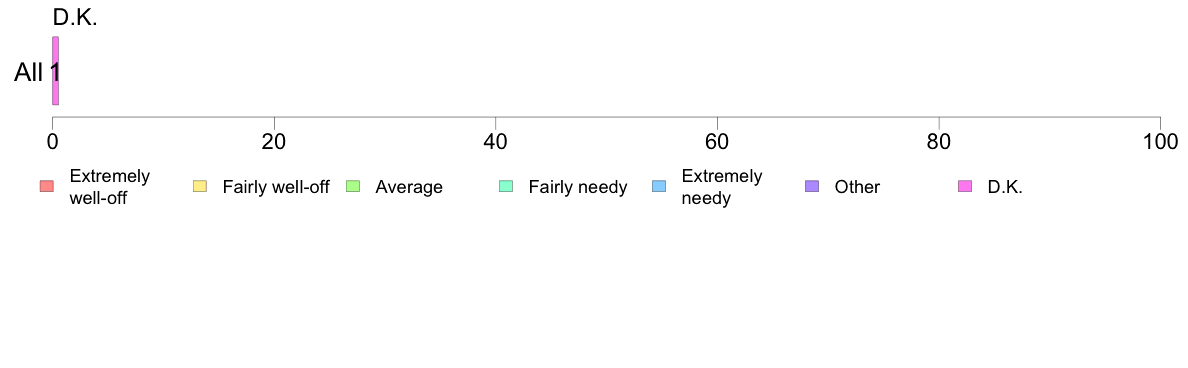Click the pink D.K. bar segment
This screenshot has width=1188, height=368.
55,70
